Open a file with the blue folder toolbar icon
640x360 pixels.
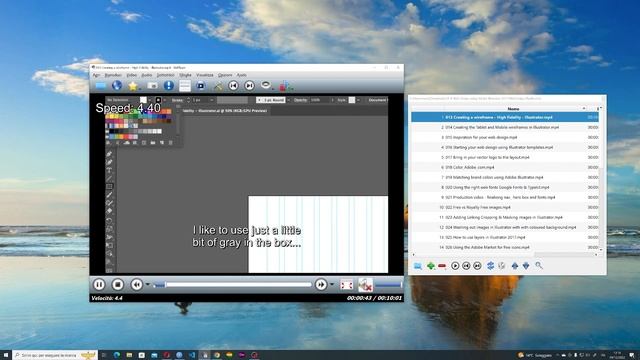coord(100,86)
